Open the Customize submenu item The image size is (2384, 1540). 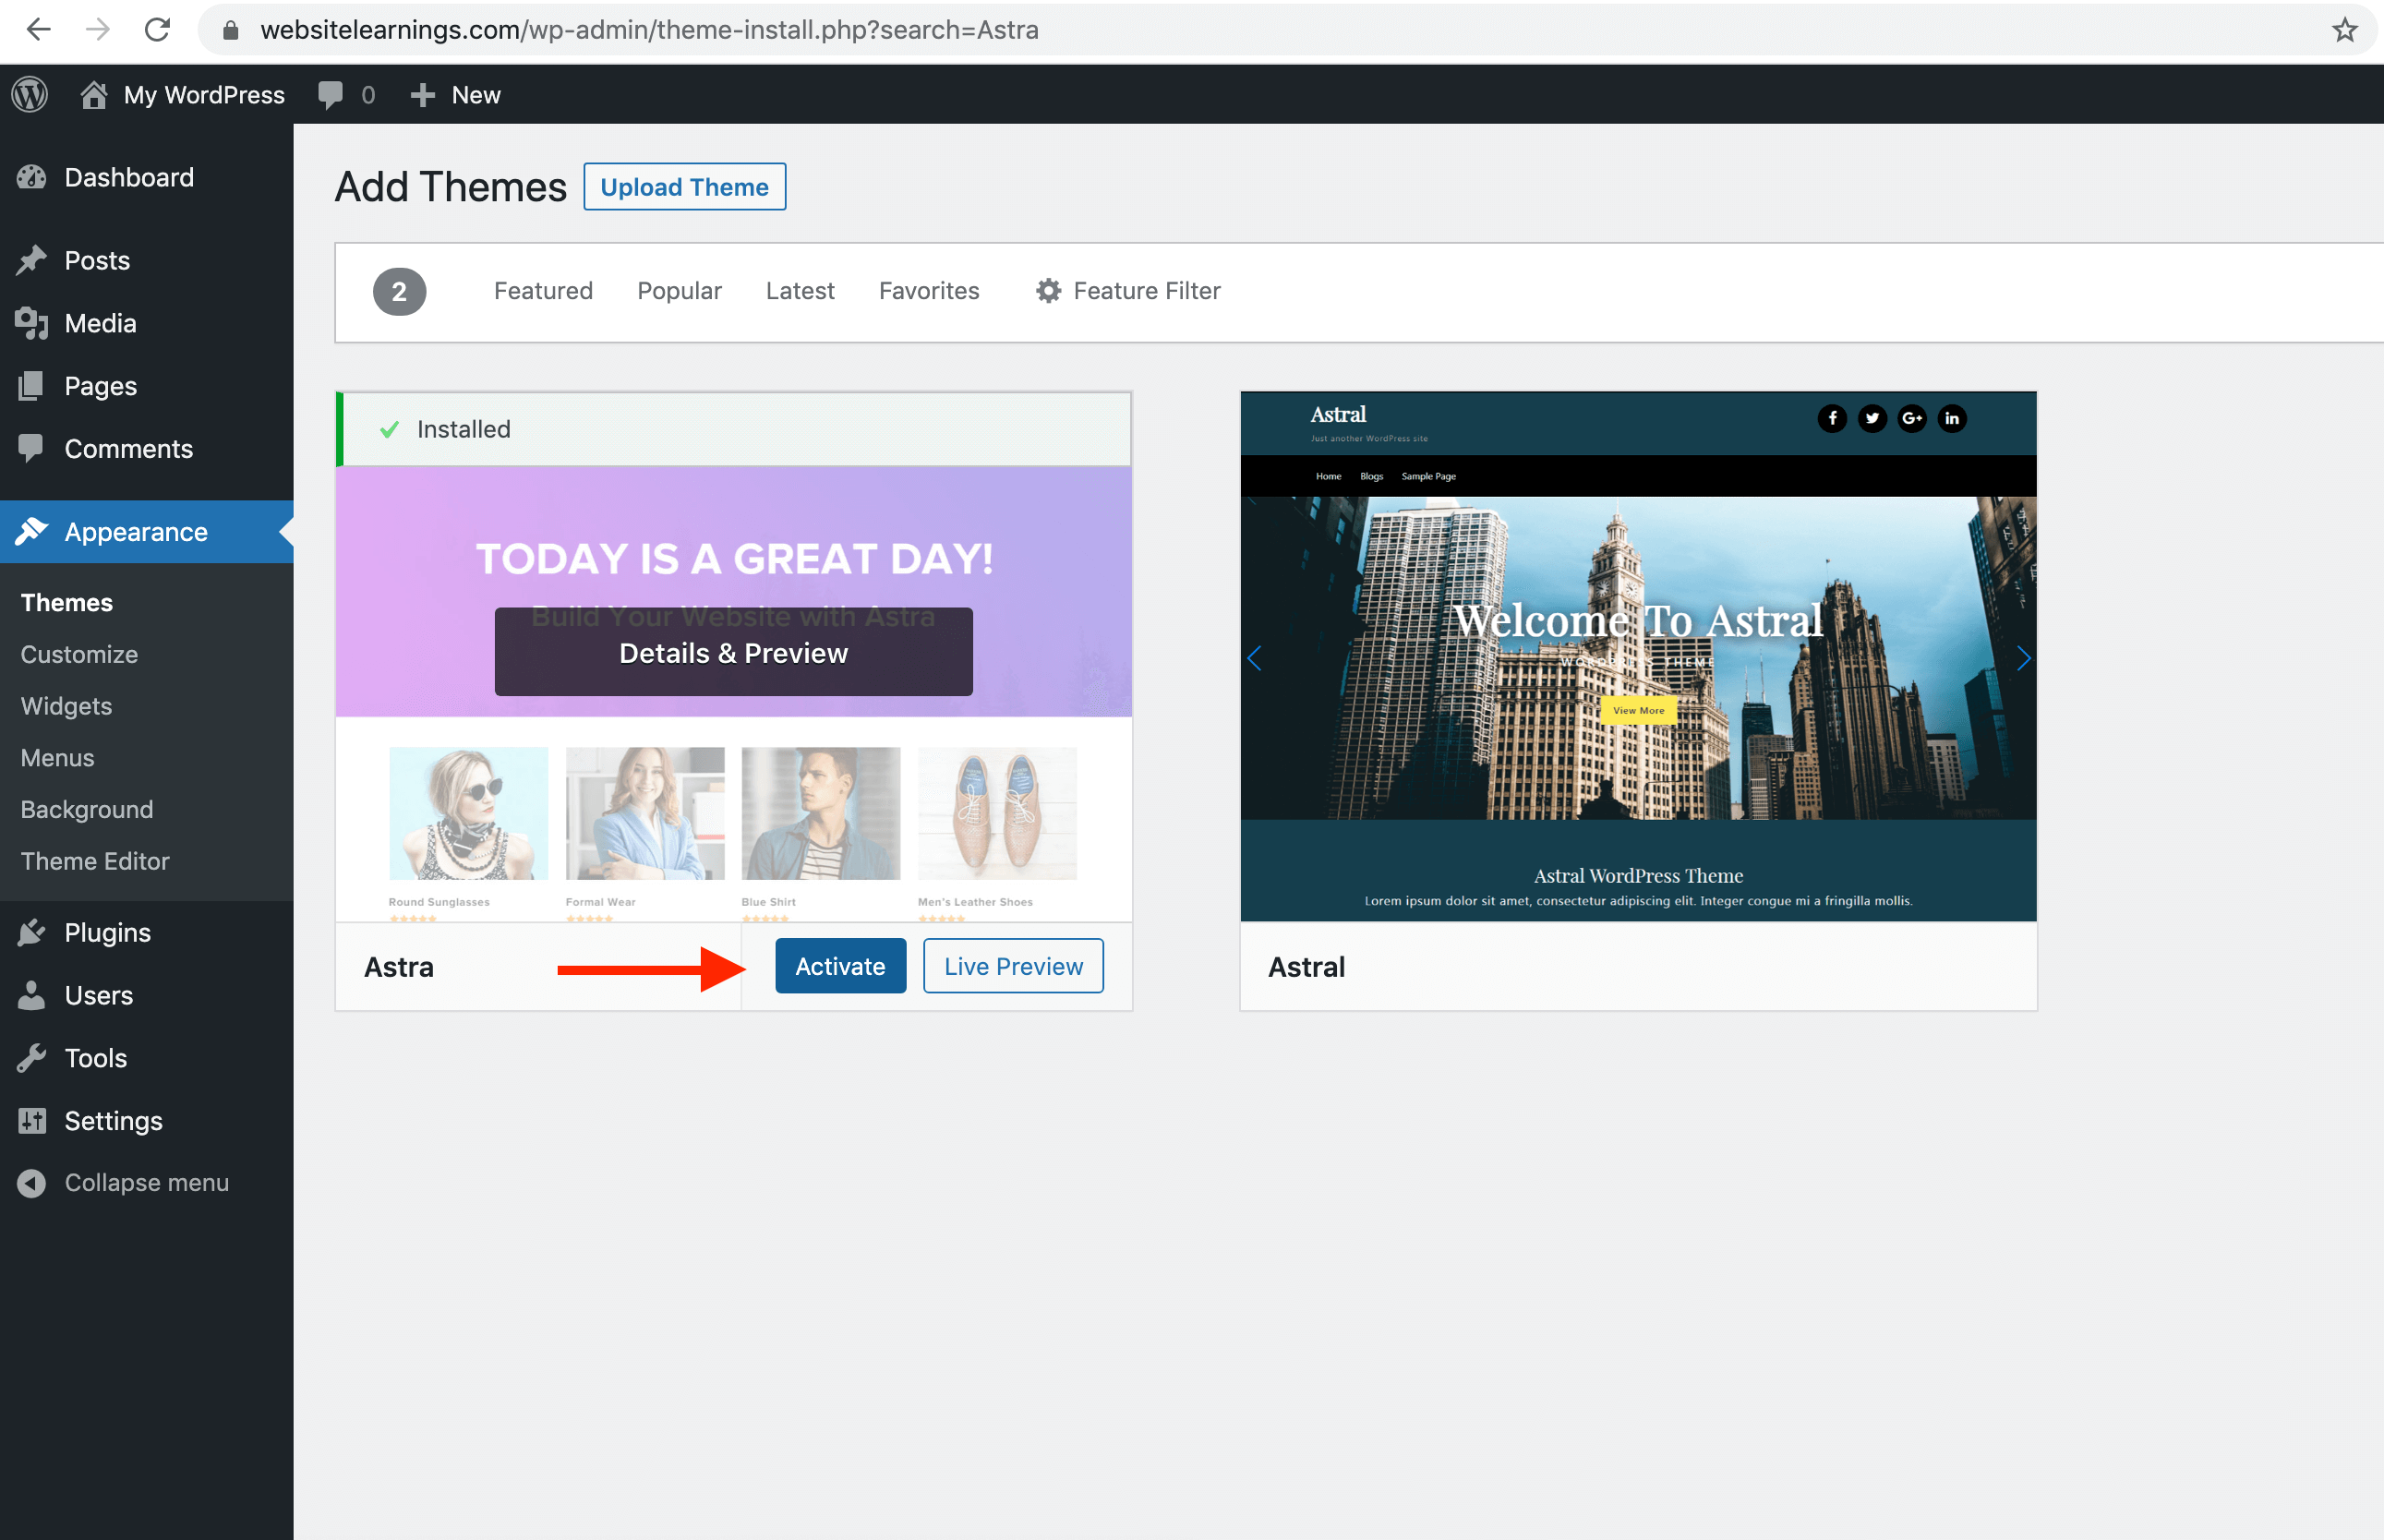(79, 654)
